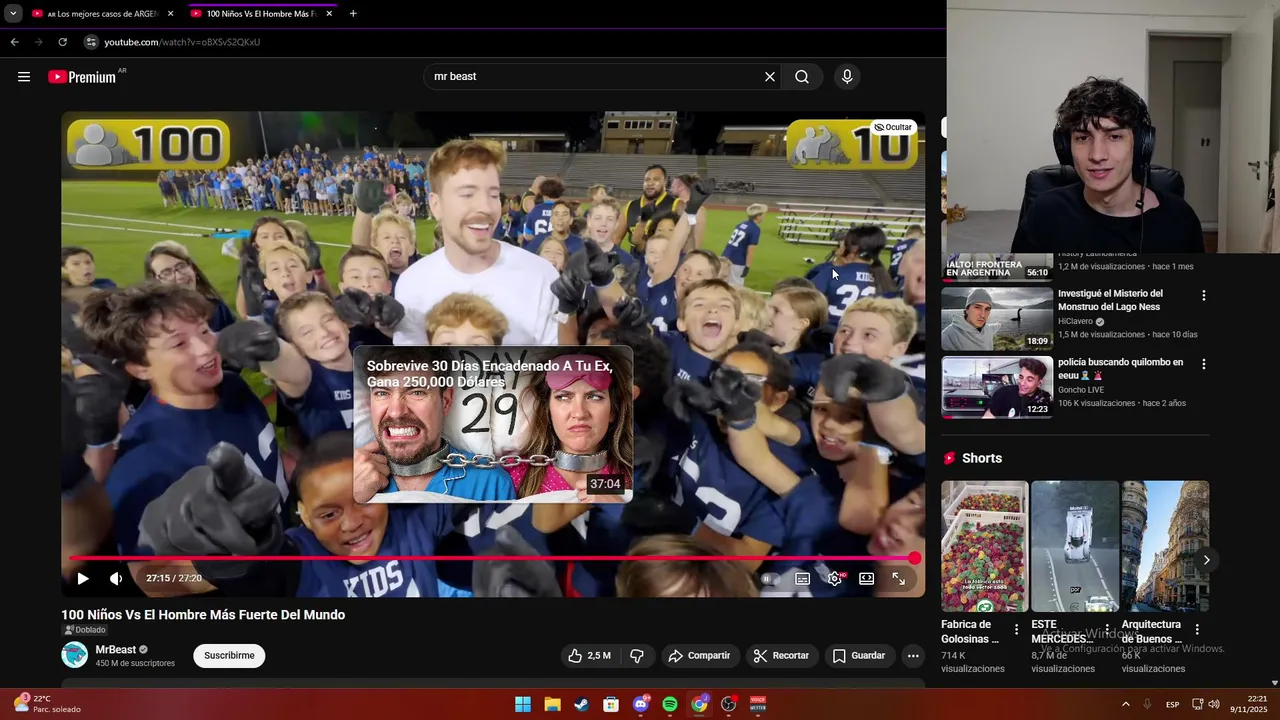Reload the page in the browser
Screen dimensions: 1280x720
(x=62, y=42)
